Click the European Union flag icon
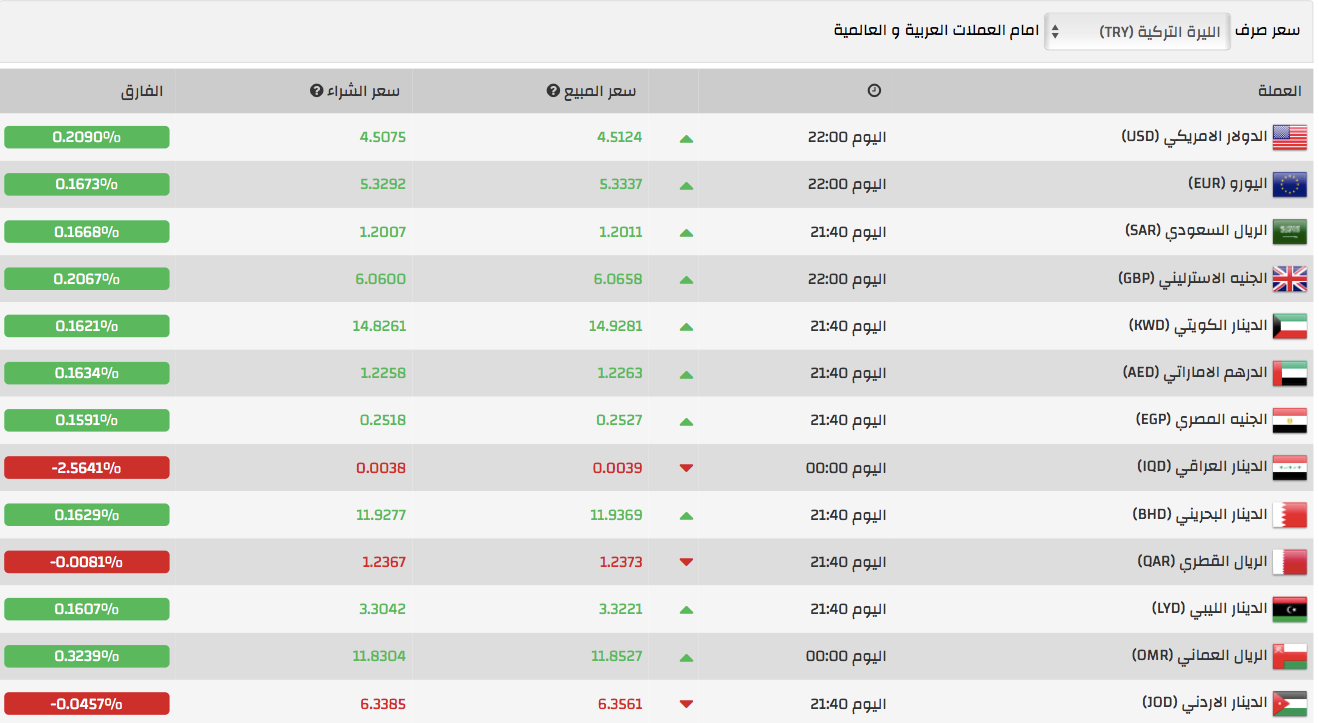 pos(1289,184)
